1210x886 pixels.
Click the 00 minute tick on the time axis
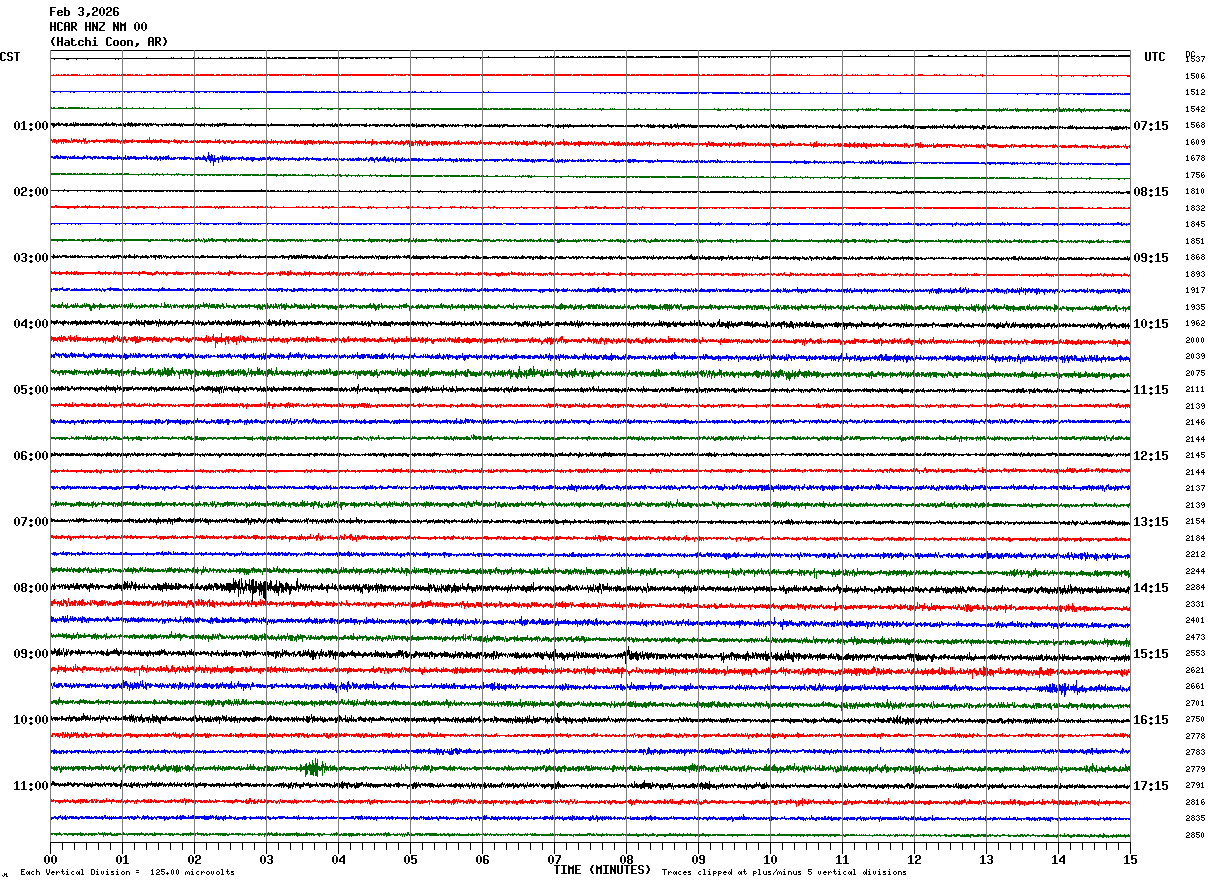pyautogui.click(x=50, y=859)
